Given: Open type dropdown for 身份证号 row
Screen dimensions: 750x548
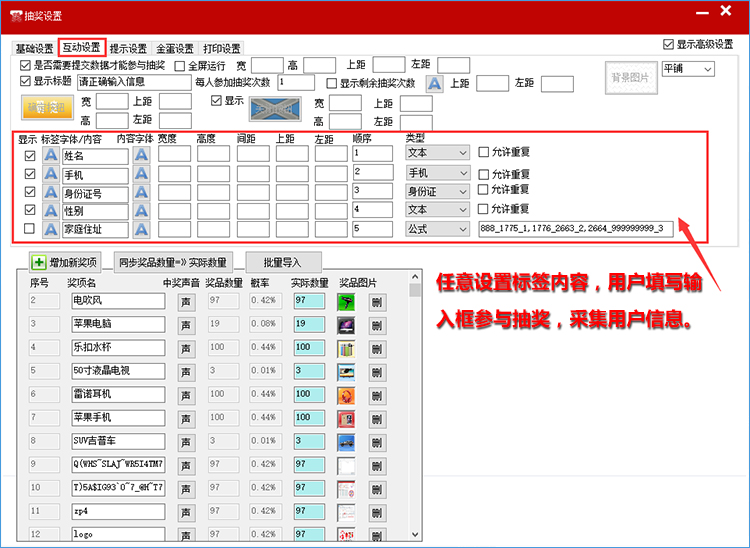Looking at the screenshot, I should [x=437, y=191].
